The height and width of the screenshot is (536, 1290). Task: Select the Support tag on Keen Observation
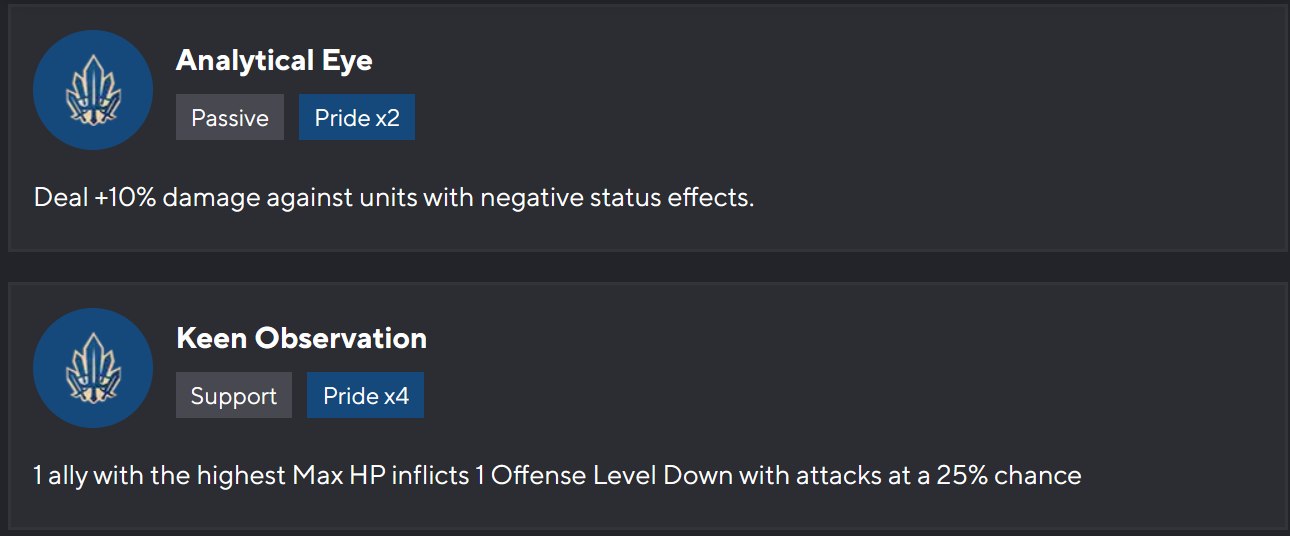234,396
